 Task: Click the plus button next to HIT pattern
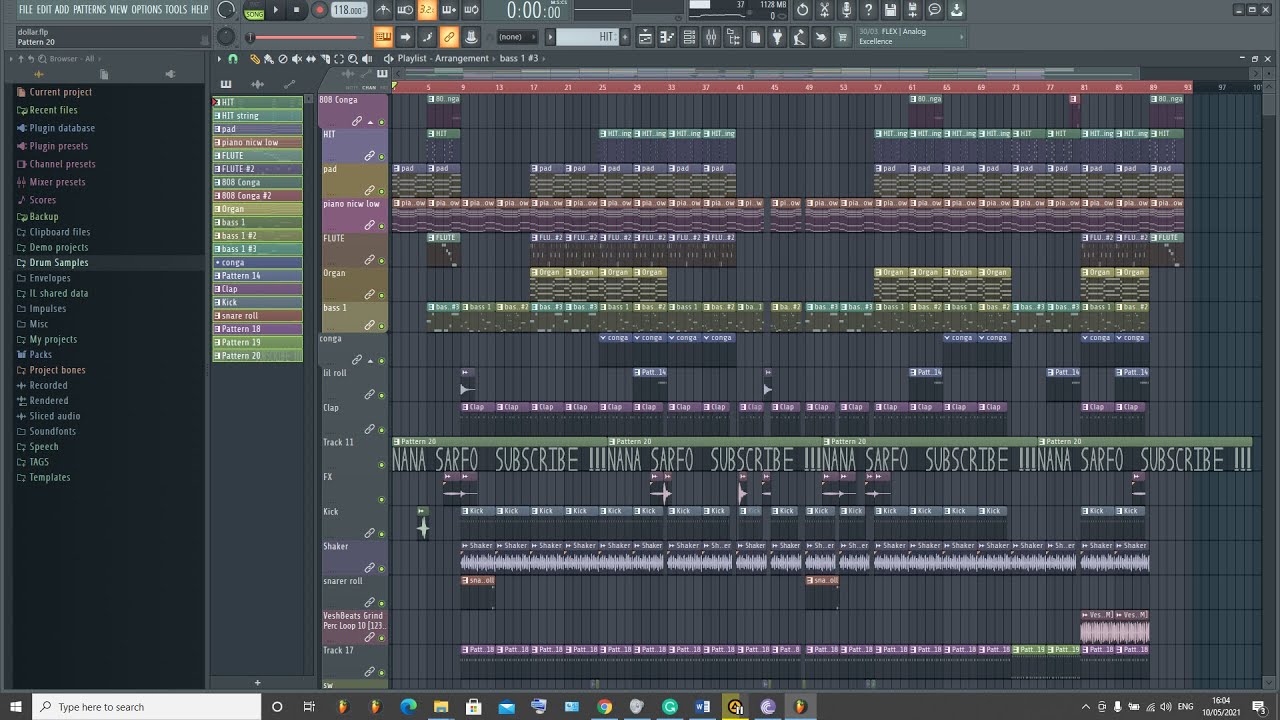[626, 37]
